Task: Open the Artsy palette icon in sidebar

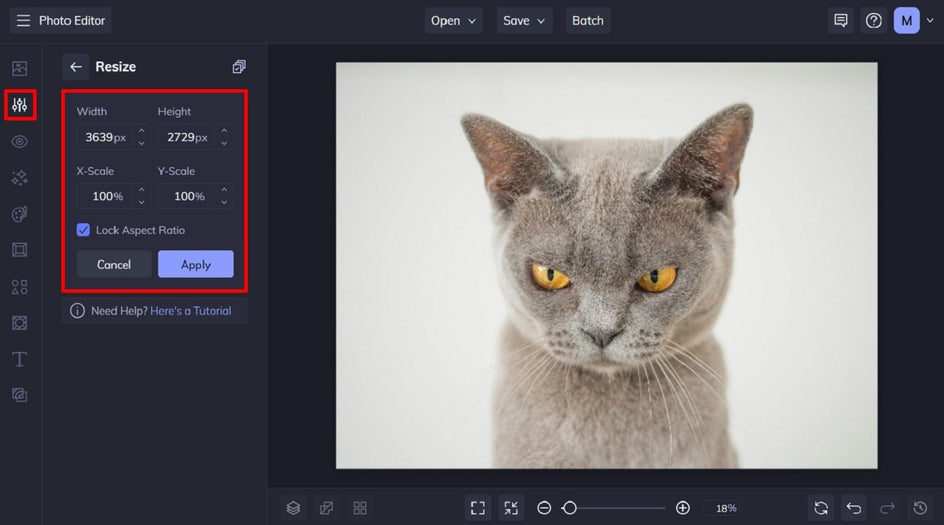Action: point(19,214)
